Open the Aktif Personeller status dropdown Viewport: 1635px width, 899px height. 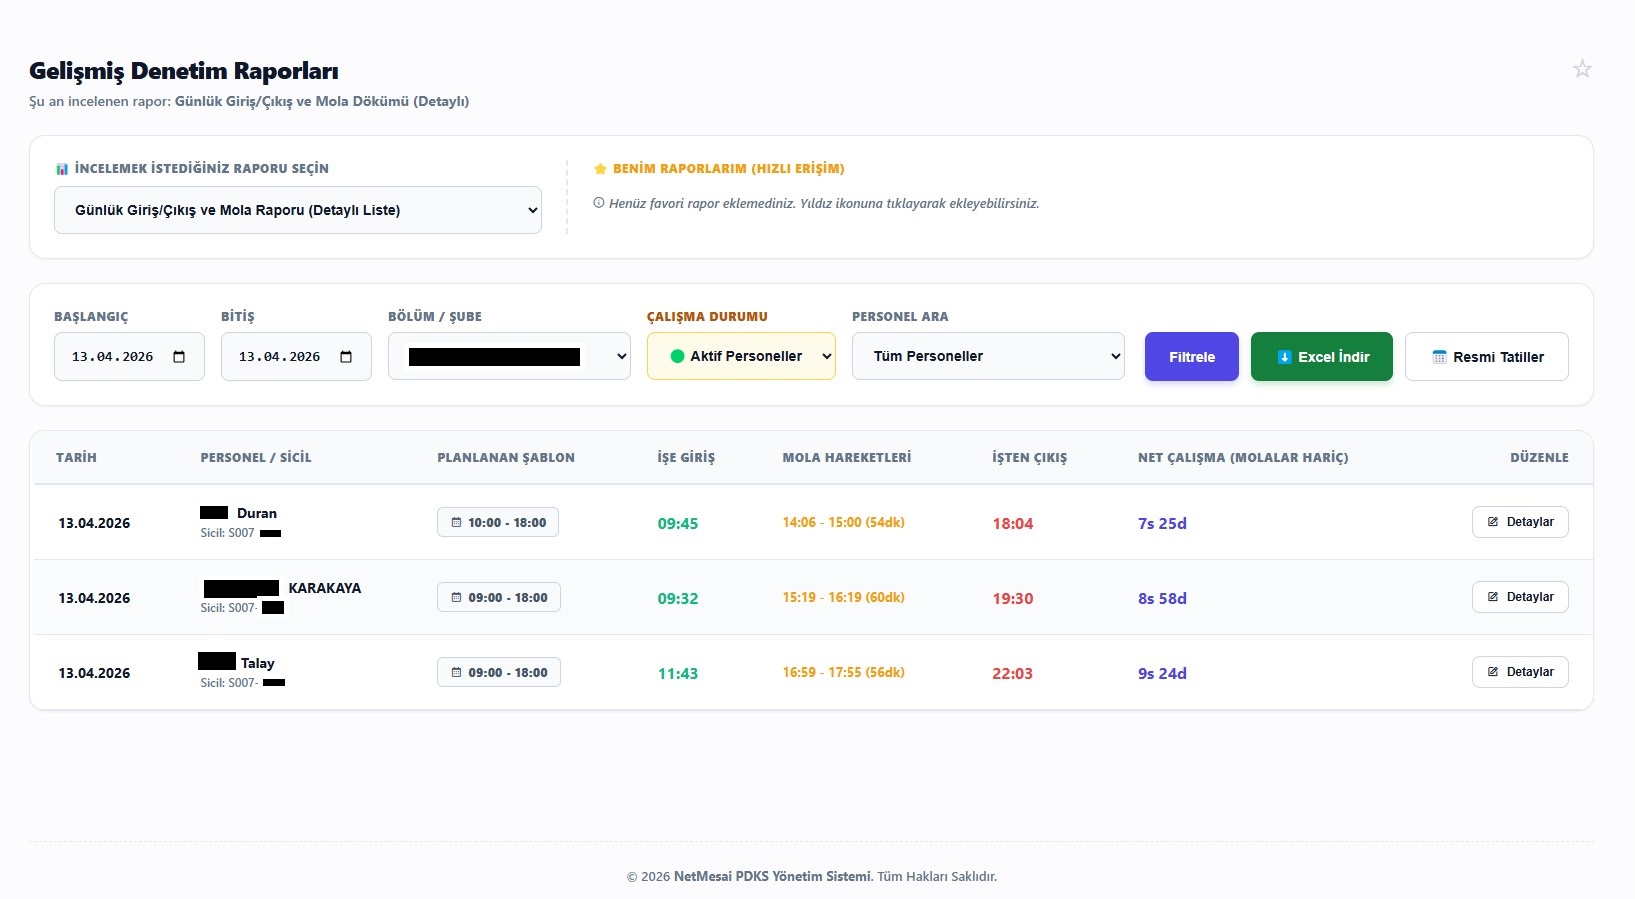741,356
